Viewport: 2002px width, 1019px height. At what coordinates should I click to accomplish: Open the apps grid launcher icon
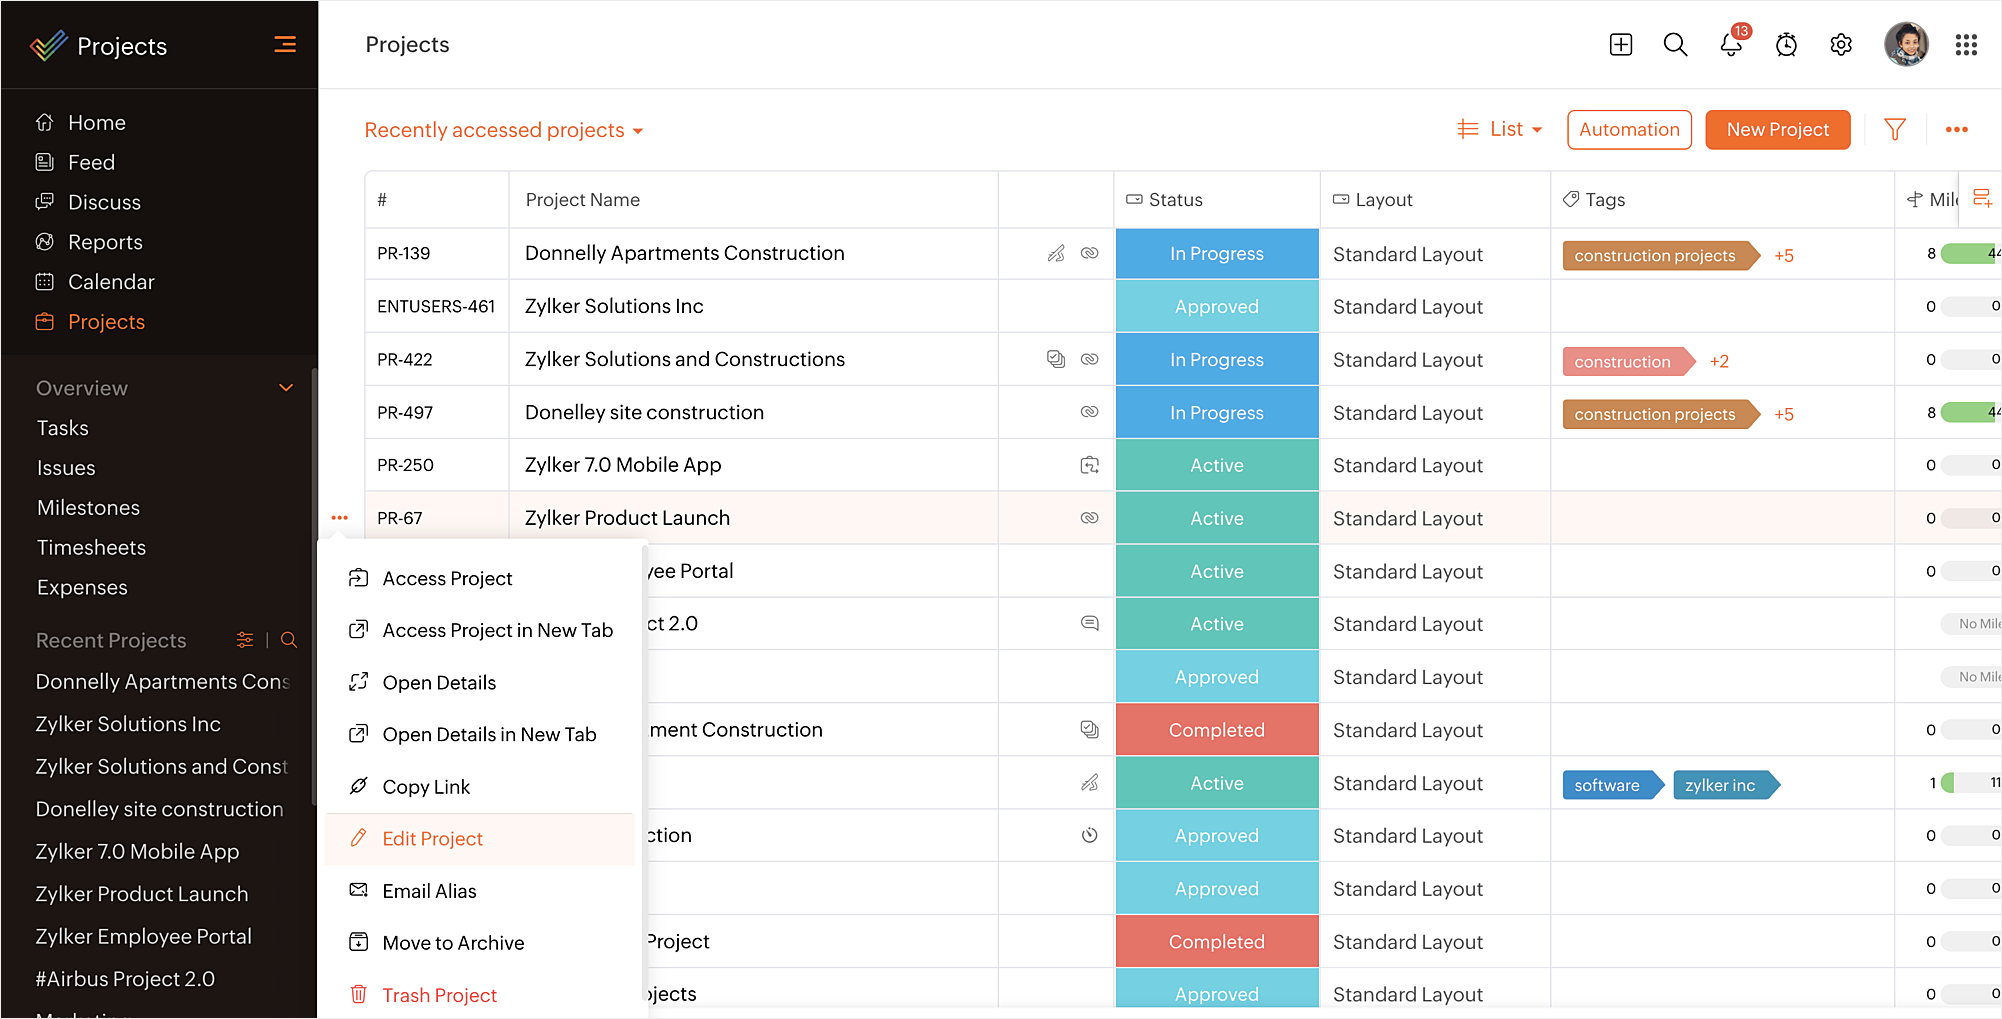coord(1966,45)
